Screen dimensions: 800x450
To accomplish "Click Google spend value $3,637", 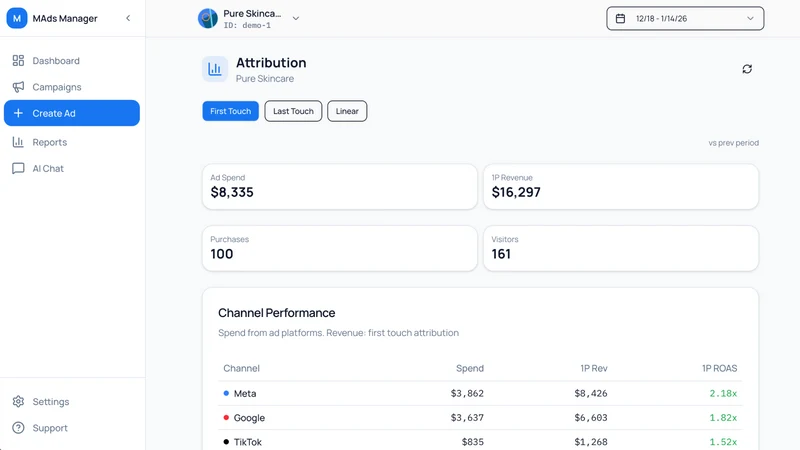I will [x=467, y=417].
